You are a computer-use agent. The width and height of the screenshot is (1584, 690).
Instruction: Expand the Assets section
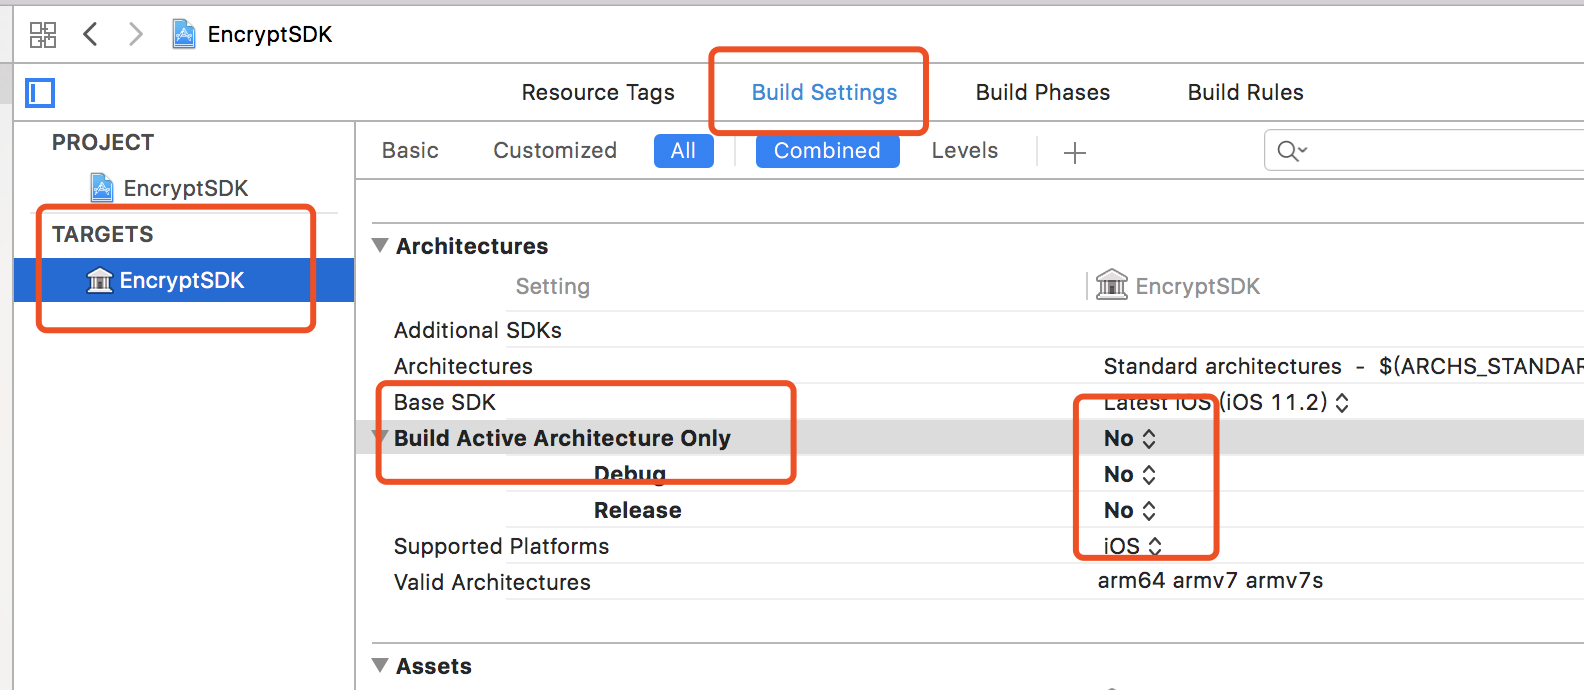380,666
